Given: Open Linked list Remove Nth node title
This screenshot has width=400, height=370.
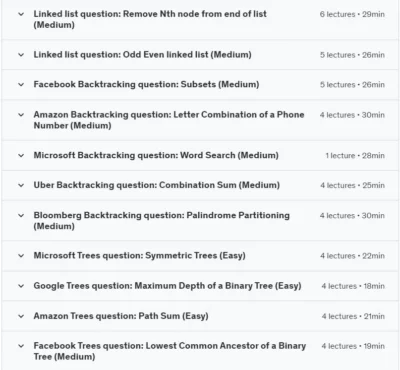Looking at the screenshot, I should (150, 19).
